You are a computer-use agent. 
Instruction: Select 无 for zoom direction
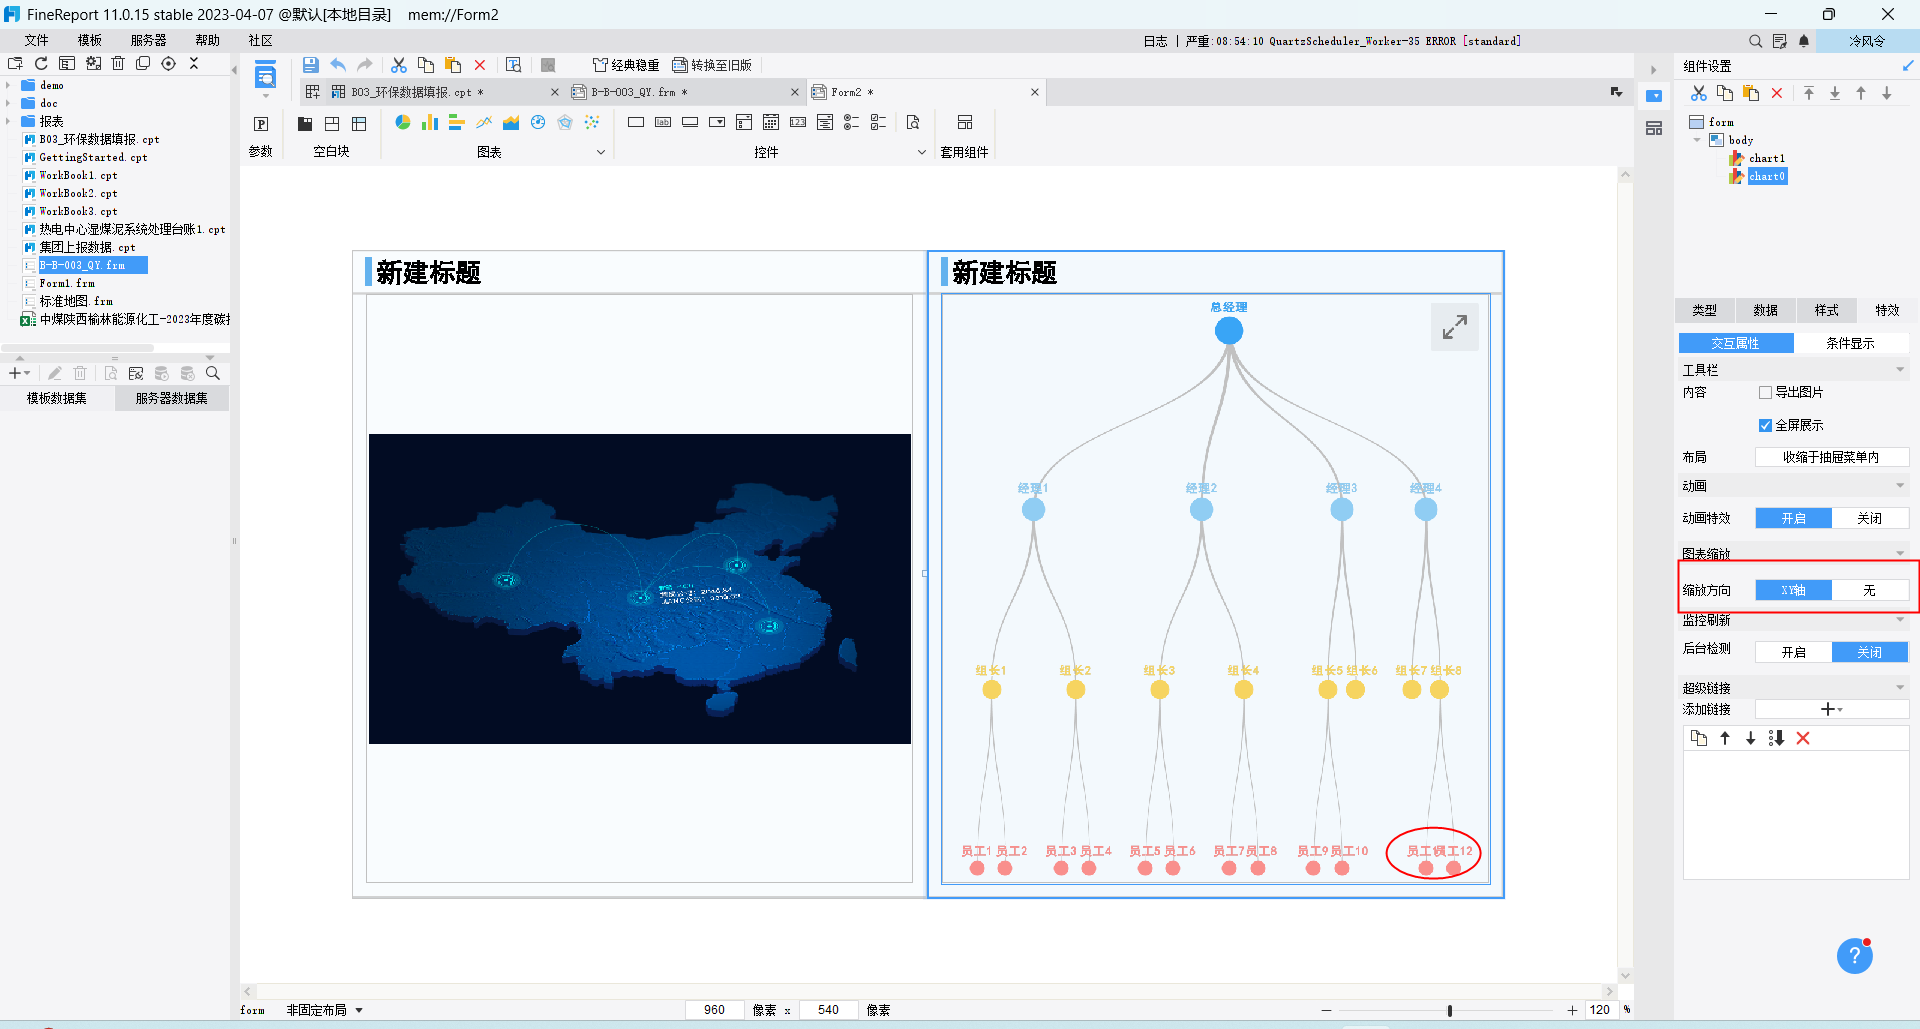pyautogui.click(x=1870, y=590)
